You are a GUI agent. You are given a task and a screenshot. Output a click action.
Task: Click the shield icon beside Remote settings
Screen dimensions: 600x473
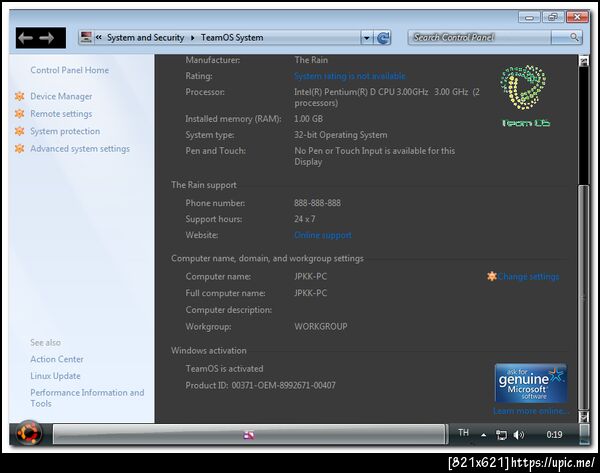pos(20,114)
